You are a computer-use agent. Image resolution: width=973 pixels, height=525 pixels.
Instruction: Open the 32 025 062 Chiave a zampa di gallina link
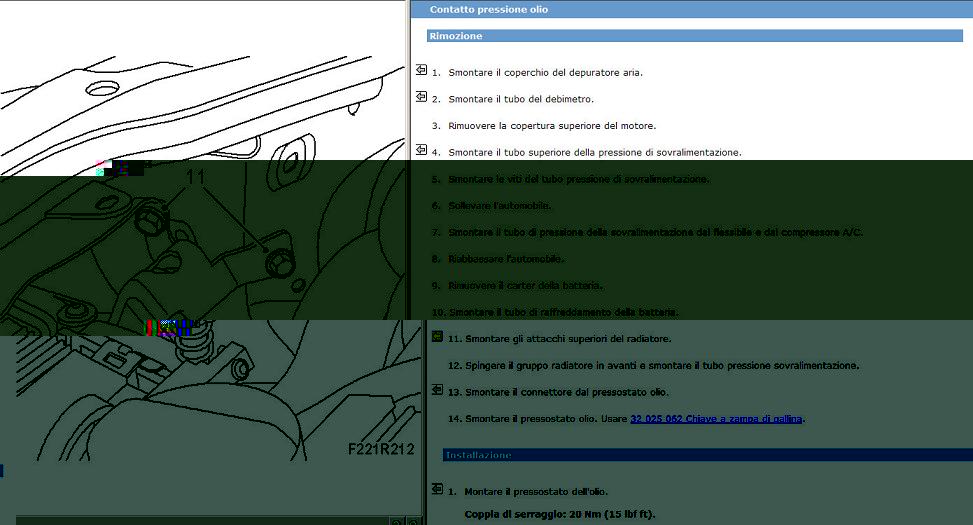(716, 419)
